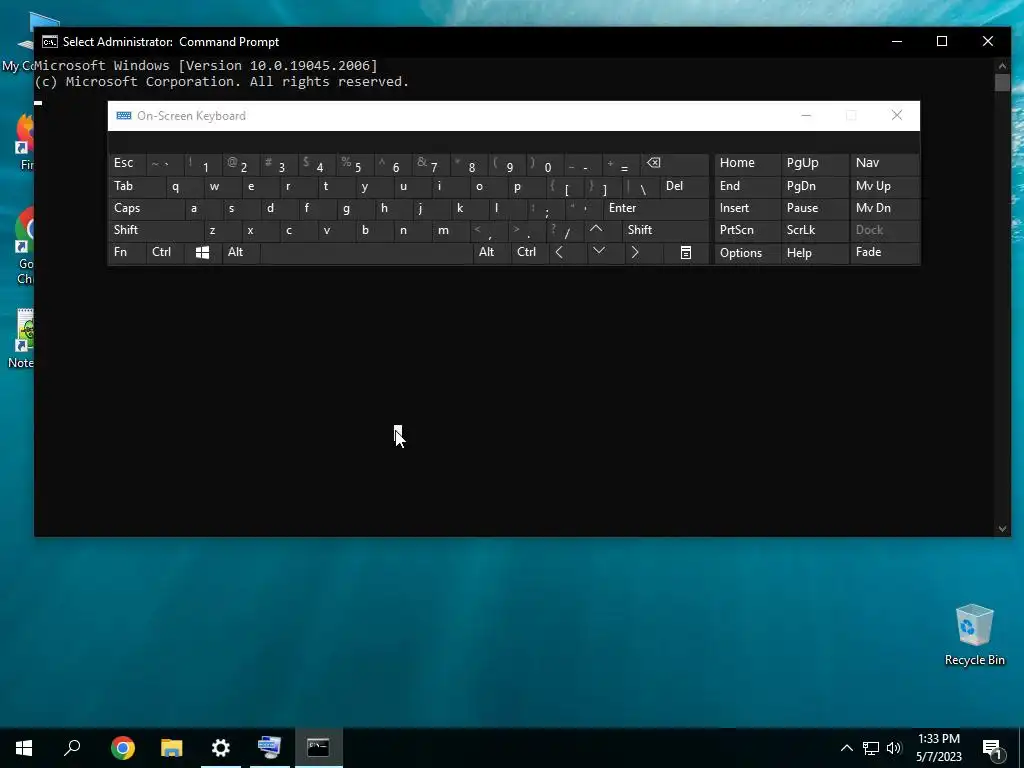Click Command Prompt scrollbar down arrow
Image resolution: width=1024 pixels, height=768 pixels.
[x=1002, y=529]
